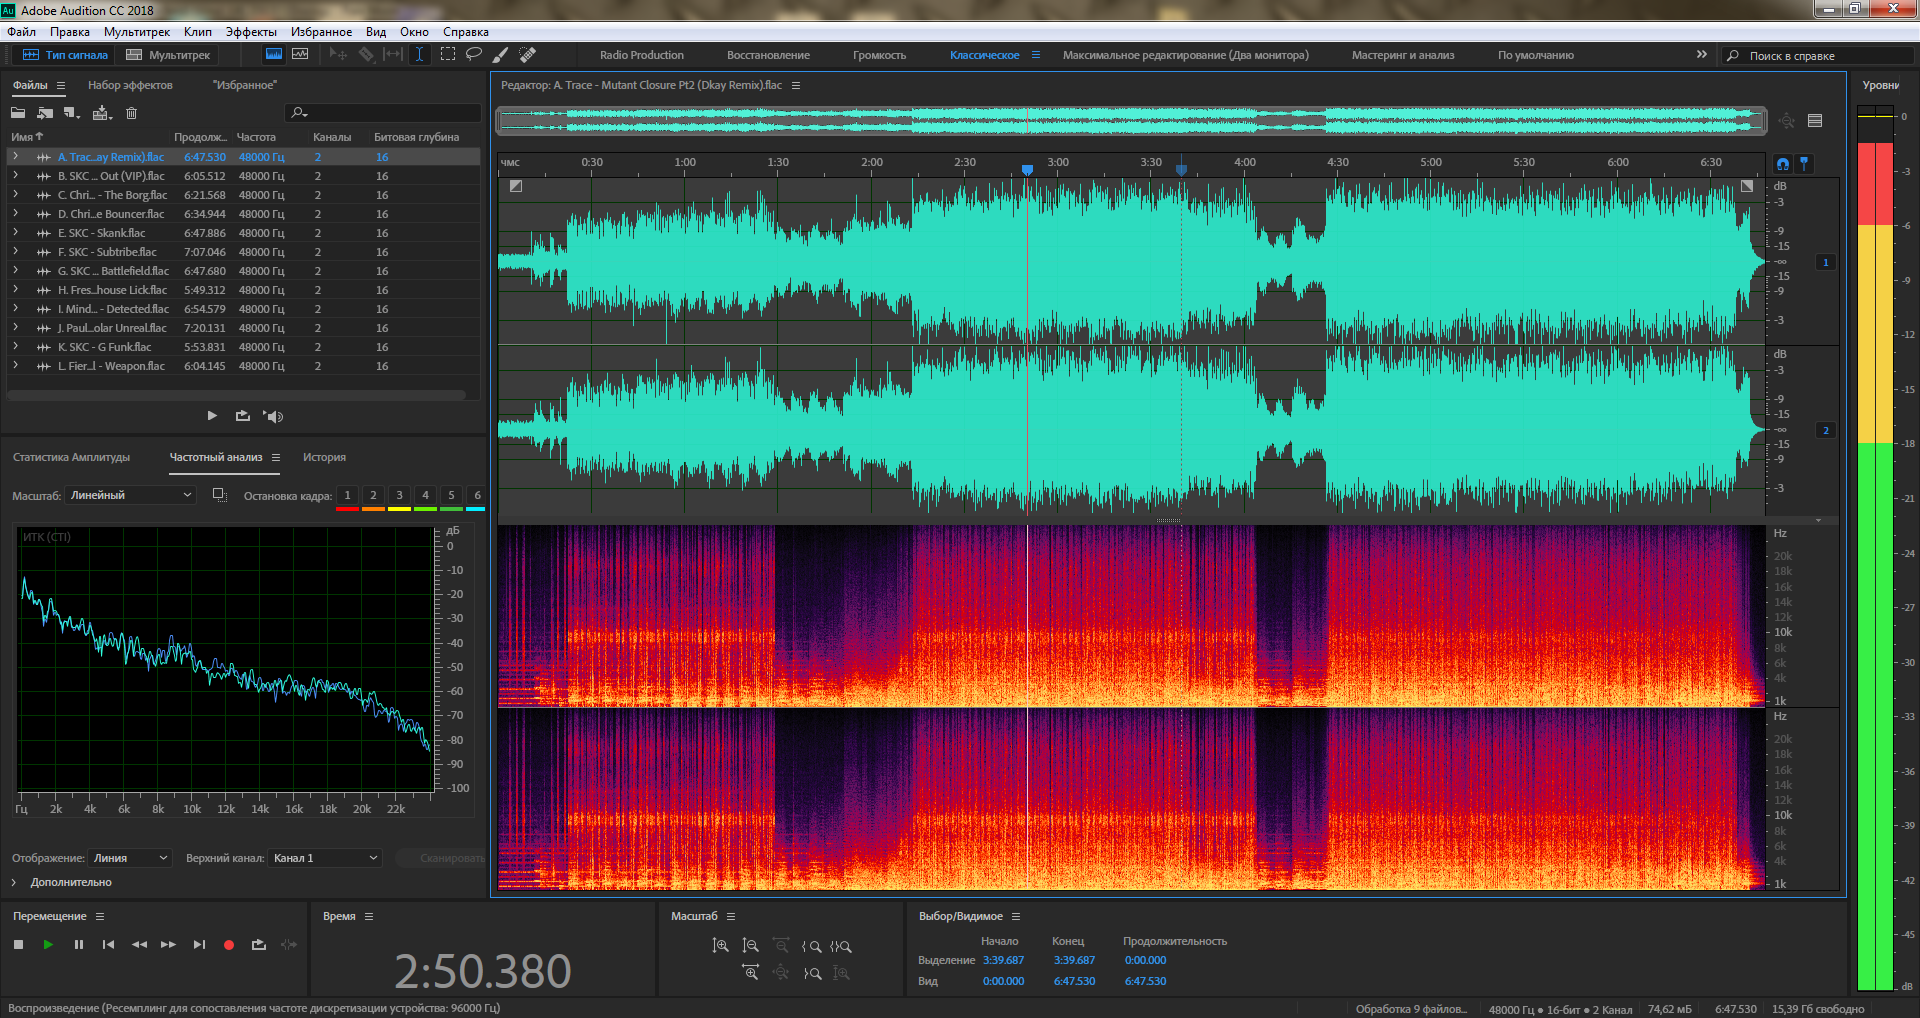
Task: Select the Spot Healing Brush tool
Action: point(527,54)
